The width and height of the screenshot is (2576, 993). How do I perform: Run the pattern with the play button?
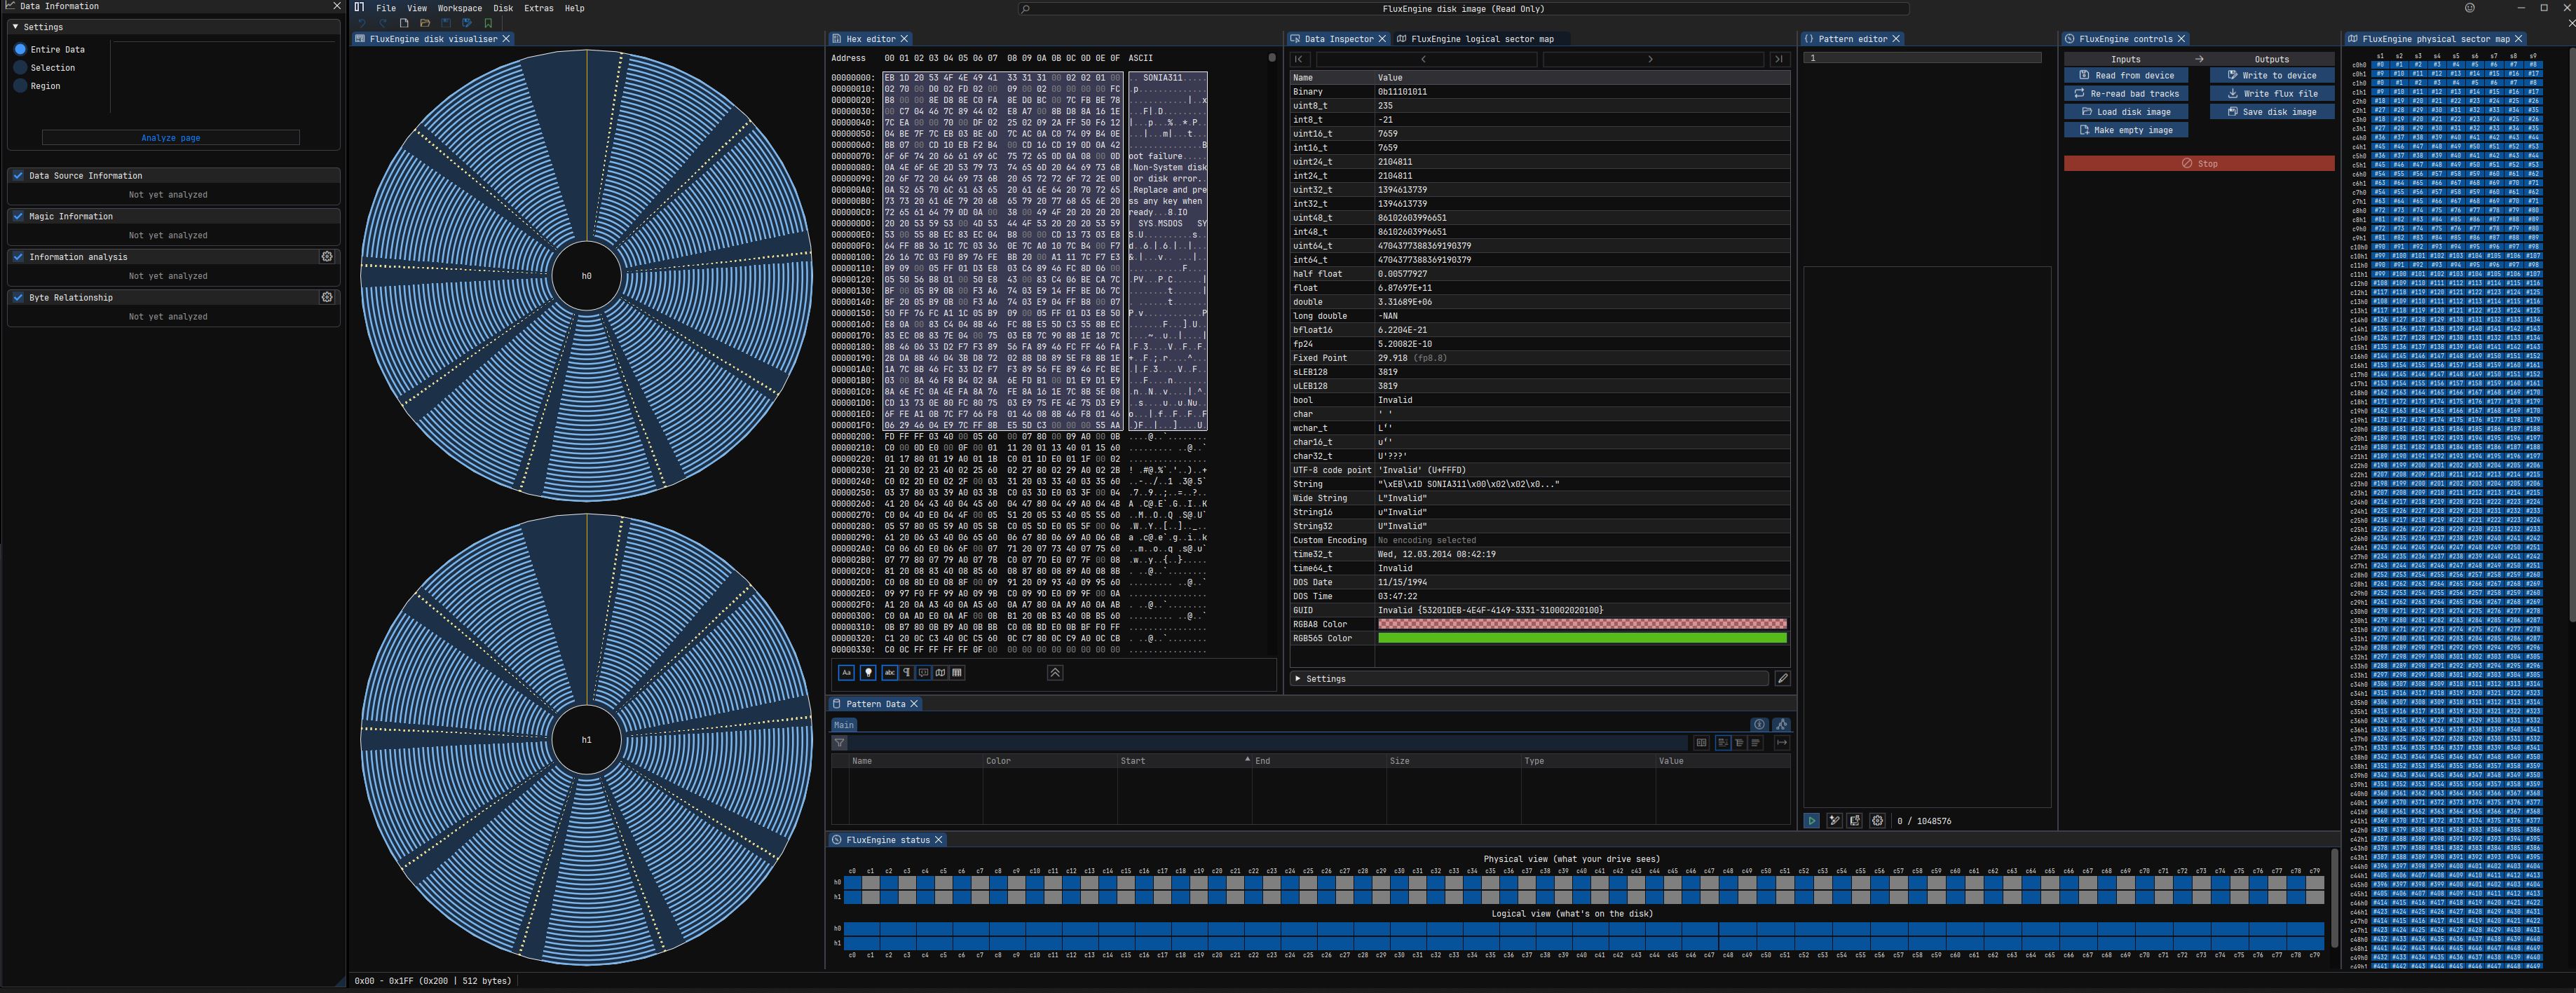(x=1811, y=821)
